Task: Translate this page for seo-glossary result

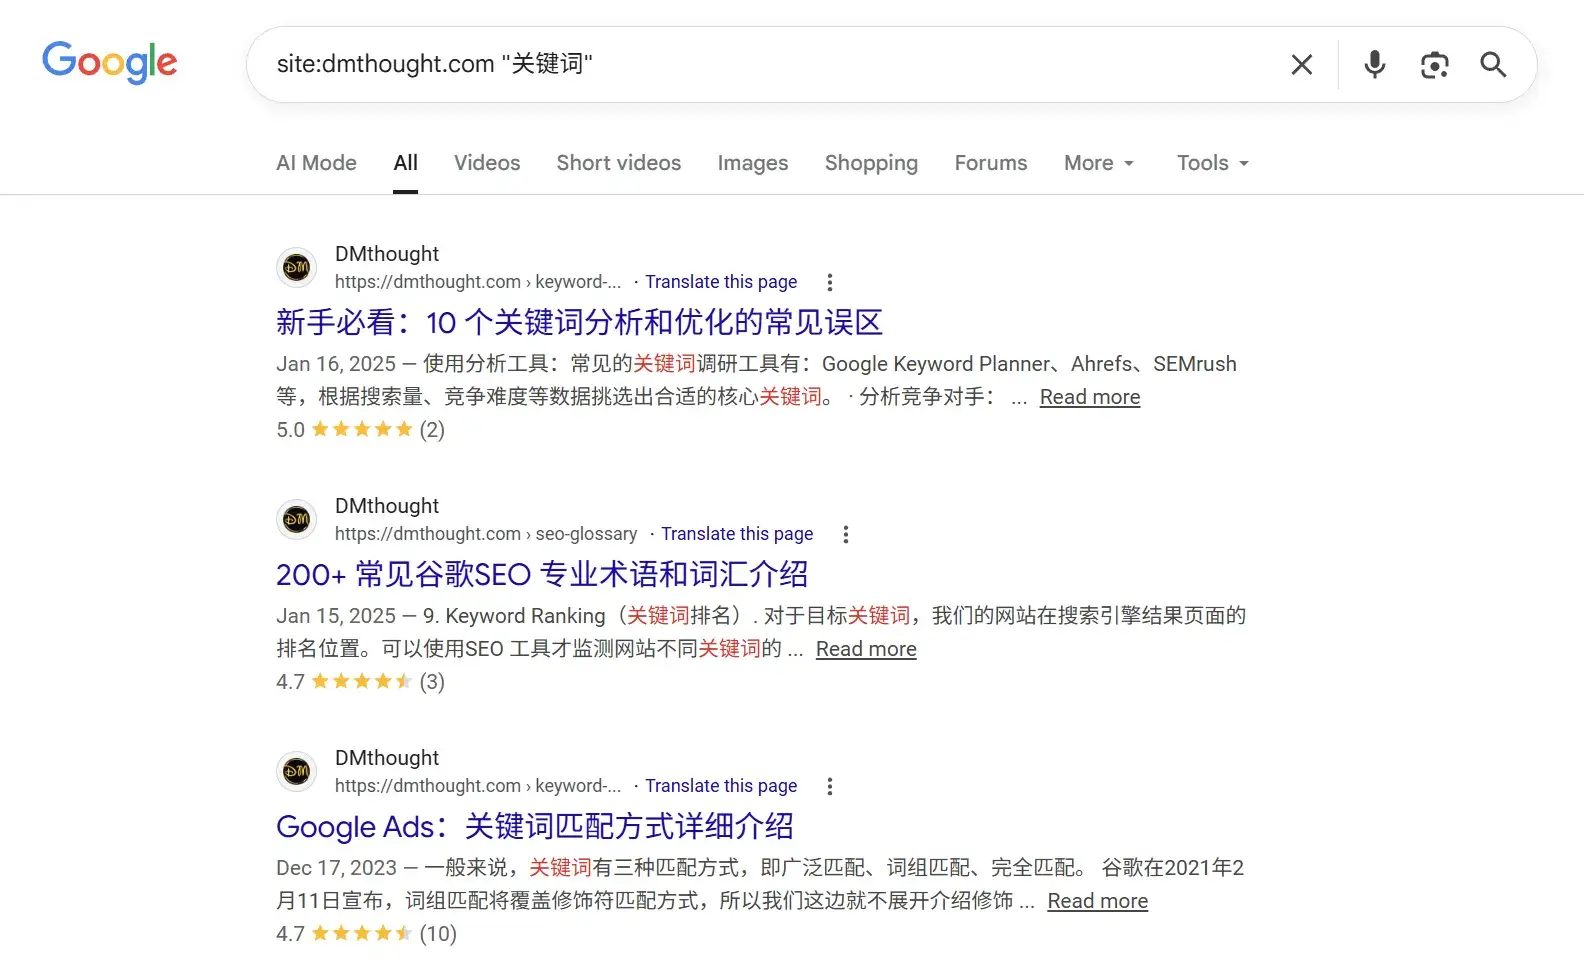Action: tap(737, 534)
